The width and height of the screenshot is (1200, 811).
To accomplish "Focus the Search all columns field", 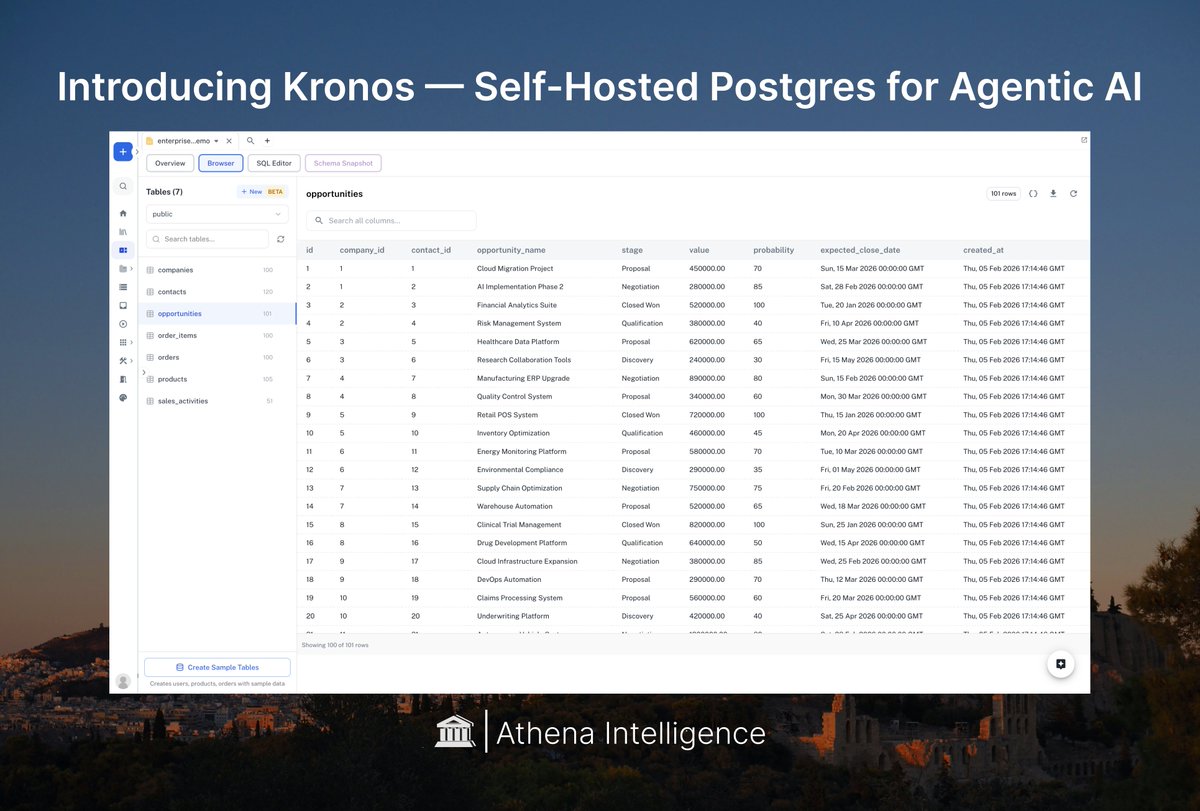I will [391, 220].
